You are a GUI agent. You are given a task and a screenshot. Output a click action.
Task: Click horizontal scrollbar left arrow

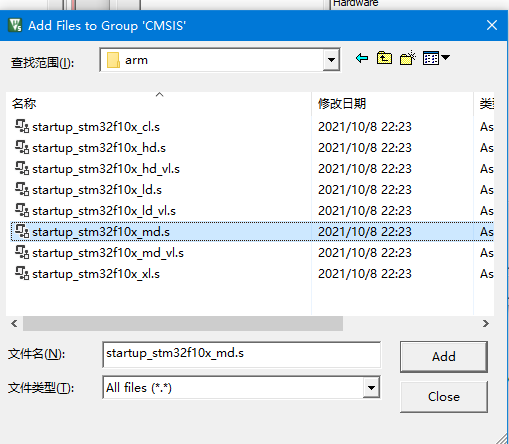click(x=14, y=323)
